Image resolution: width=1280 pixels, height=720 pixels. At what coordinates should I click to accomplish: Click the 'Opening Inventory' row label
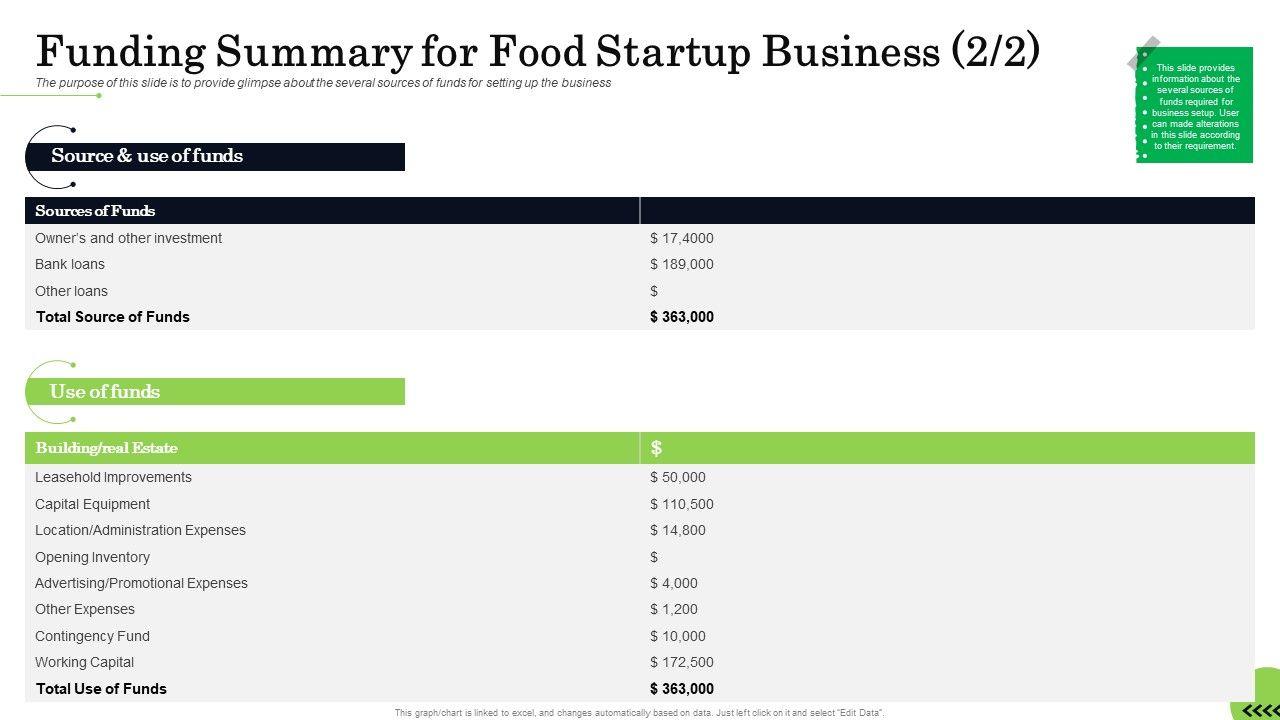(x=92, y=557)
